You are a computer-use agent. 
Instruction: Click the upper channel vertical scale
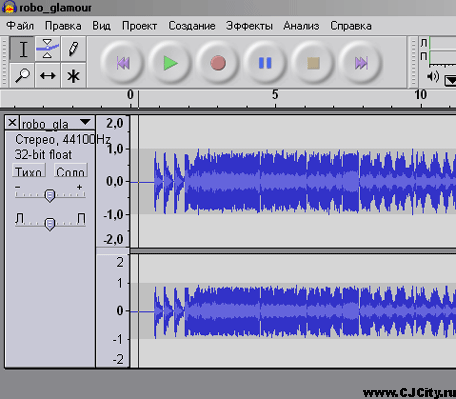(113, 181)
